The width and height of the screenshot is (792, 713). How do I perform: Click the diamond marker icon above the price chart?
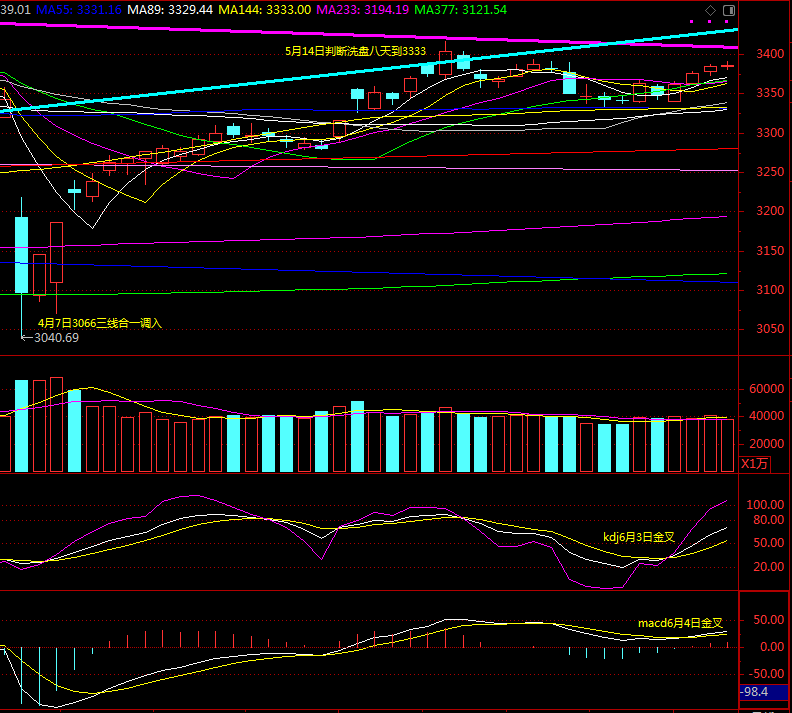click(x=710, y=10)
